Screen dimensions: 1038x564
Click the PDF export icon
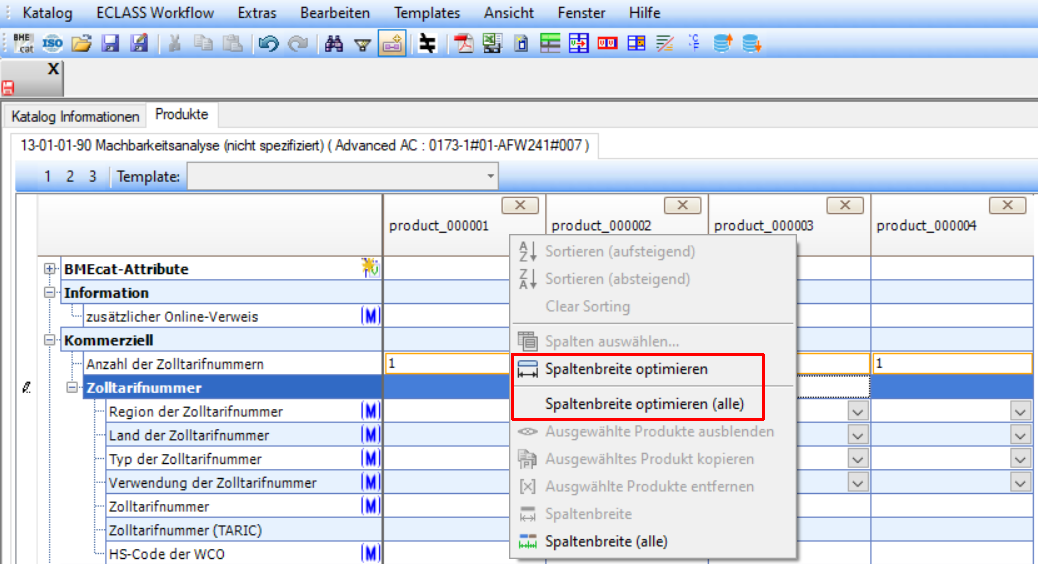tap(463, 43)
